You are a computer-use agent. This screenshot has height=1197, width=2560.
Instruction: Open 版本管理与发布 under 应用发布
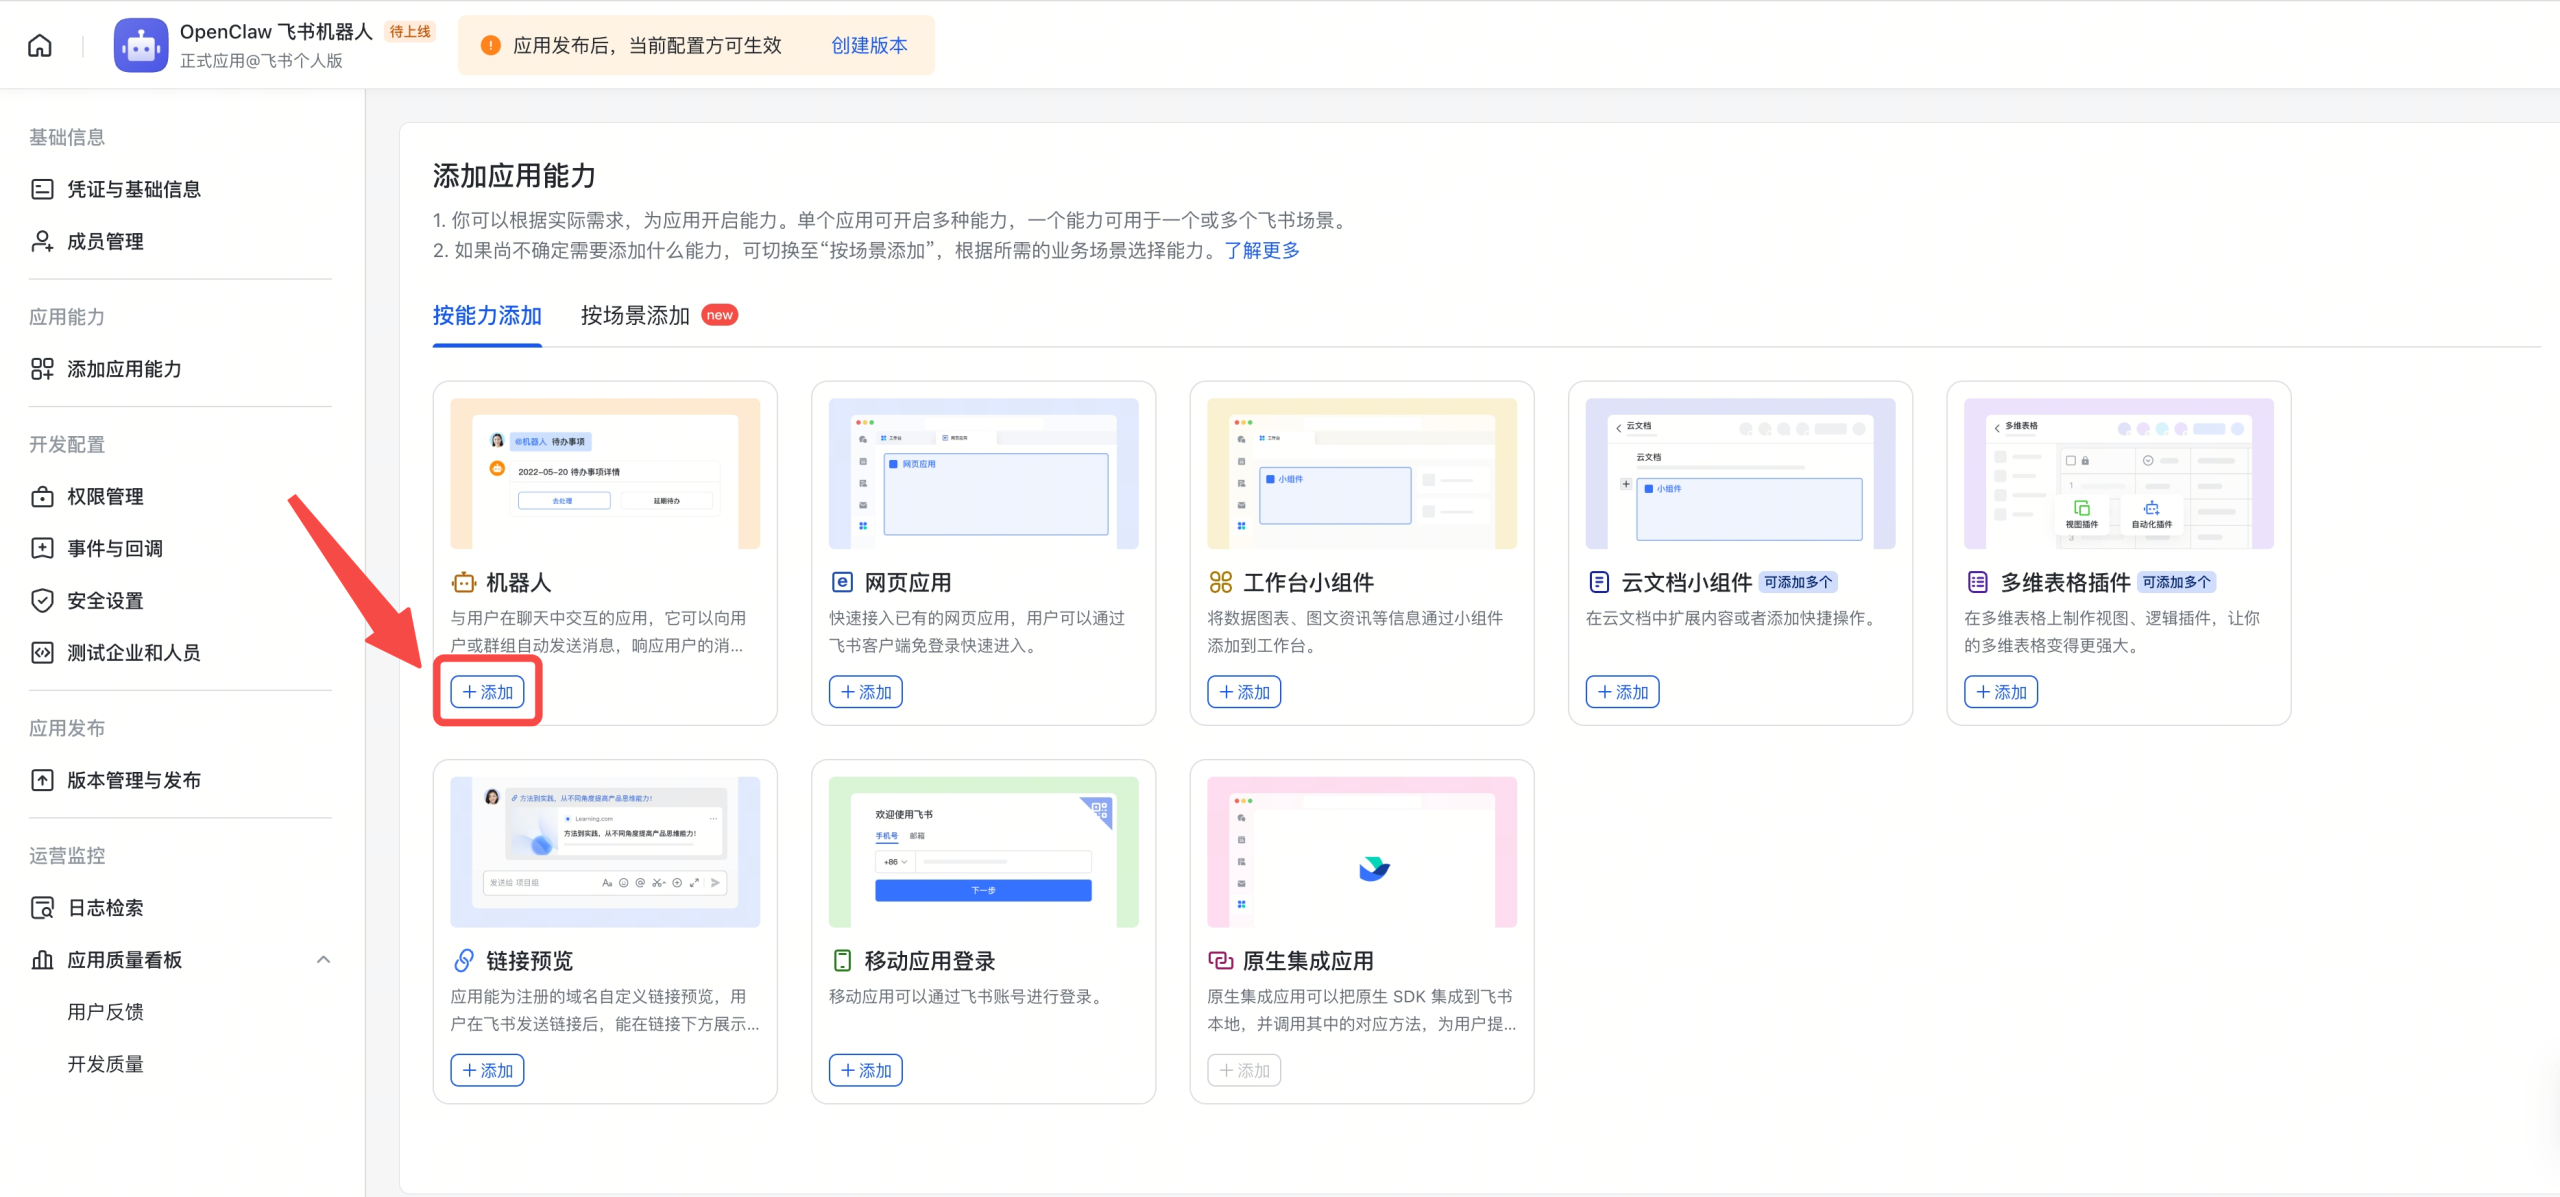click(134, 780)
